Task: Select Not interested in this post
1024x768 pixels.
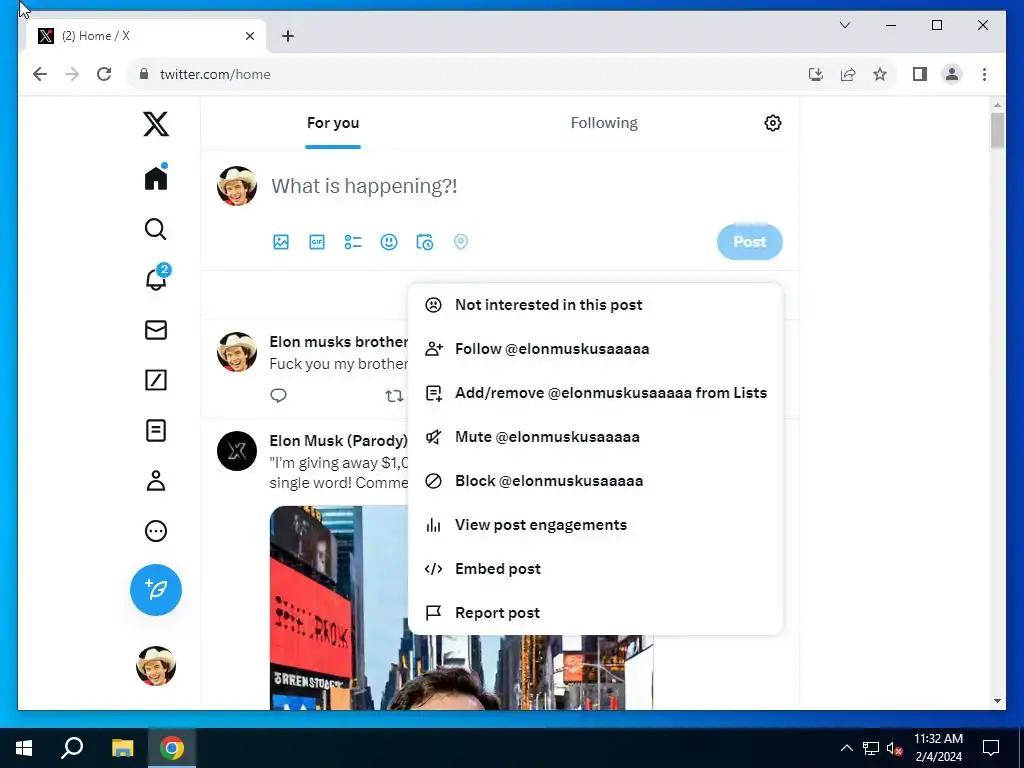Action: [x=595, y=304]
